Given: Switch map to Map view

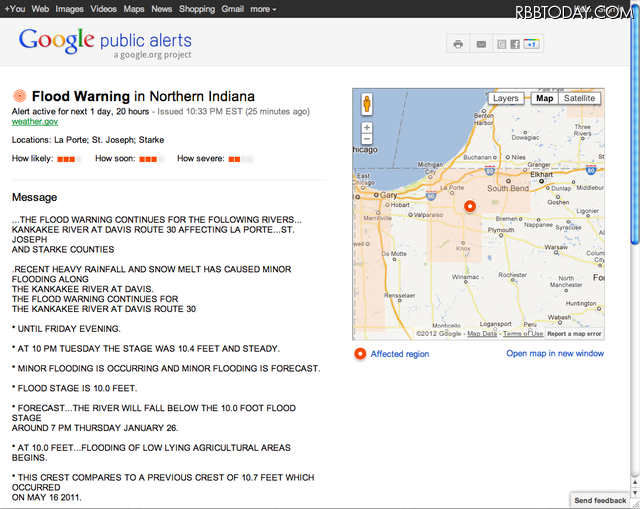Looking at the screenshot, I should tap(544, 98).
